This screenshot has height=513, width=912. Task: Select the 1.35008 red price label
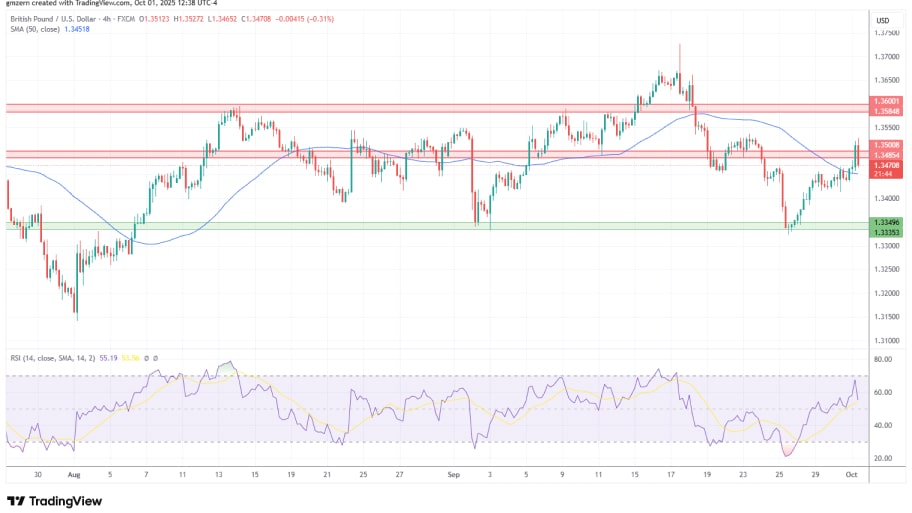click(x=886, y=145)
